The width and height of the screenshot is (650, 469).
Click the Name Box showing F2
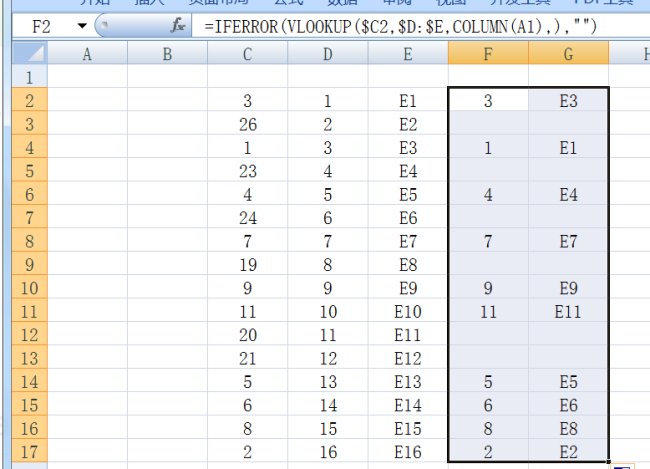click(40, 25)
